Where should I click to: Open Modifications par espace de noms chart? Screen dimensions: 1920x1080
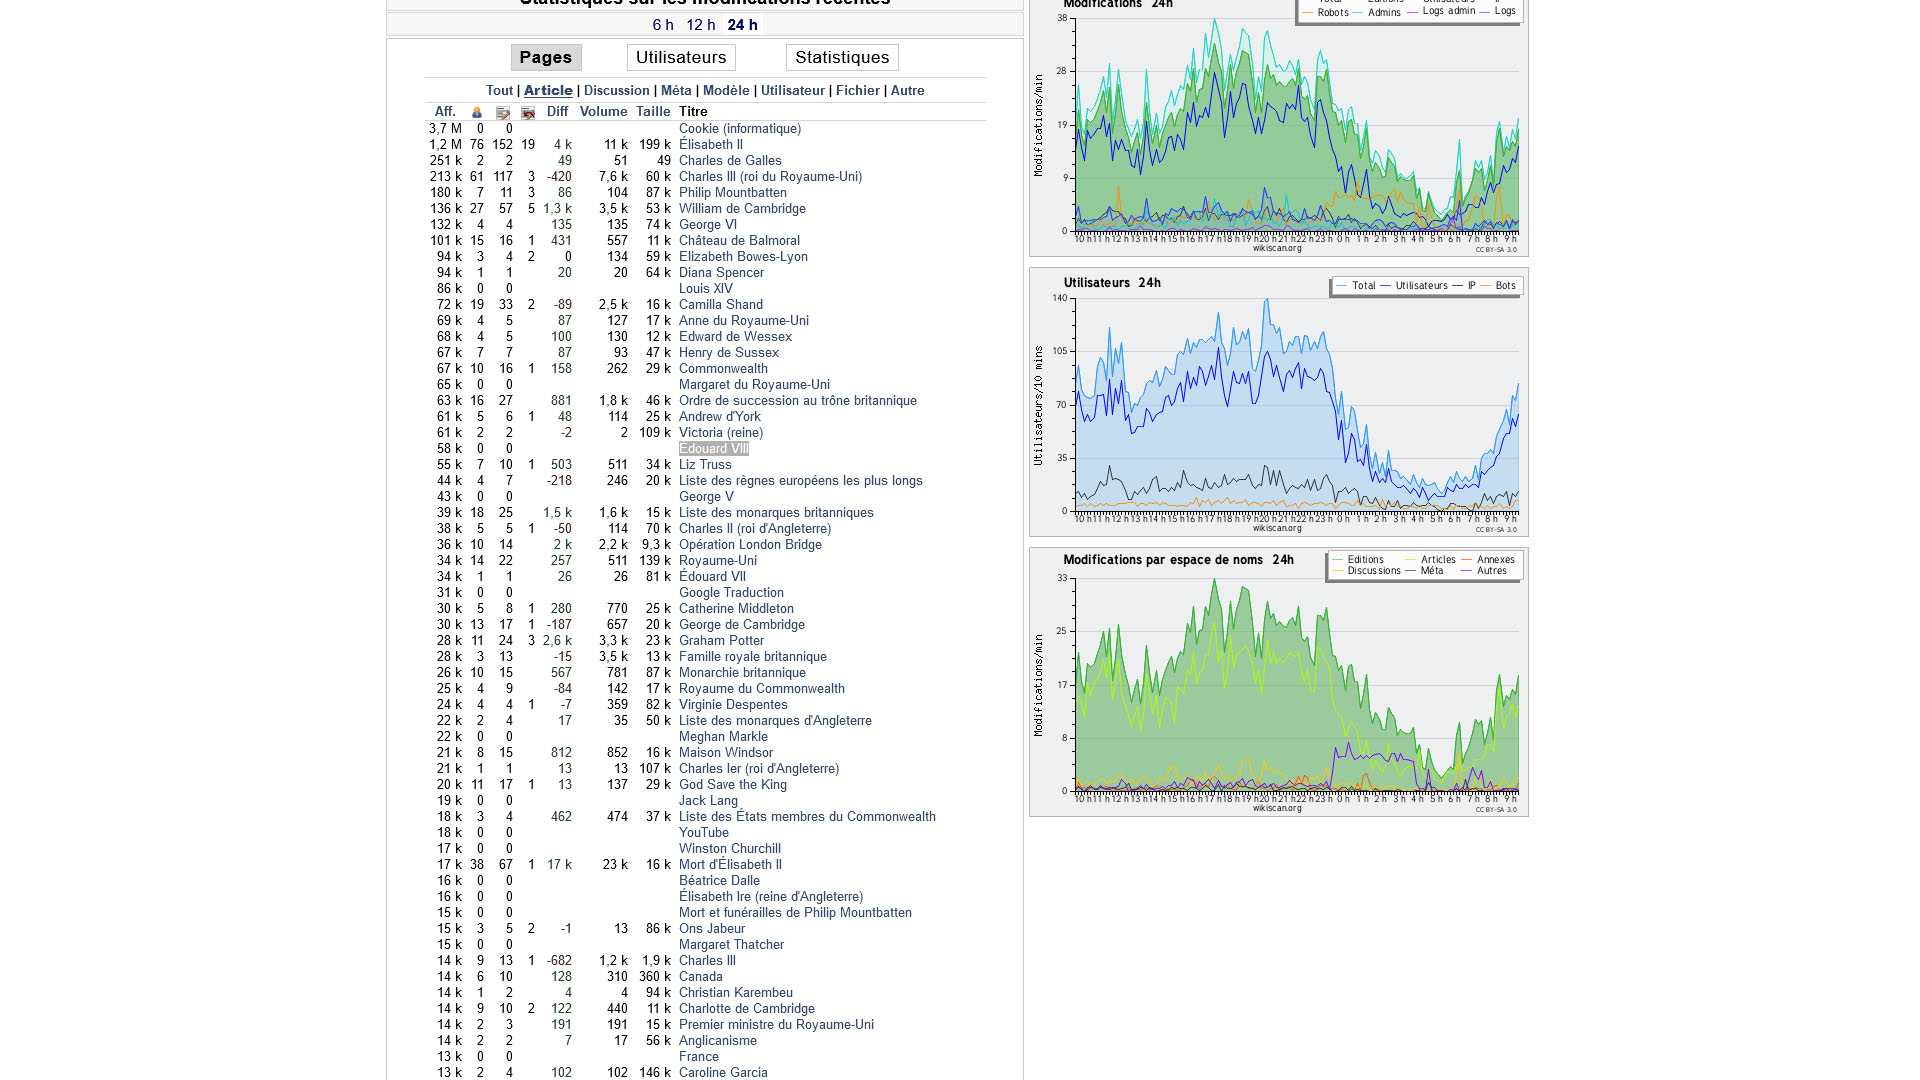tap(1279, 682)
